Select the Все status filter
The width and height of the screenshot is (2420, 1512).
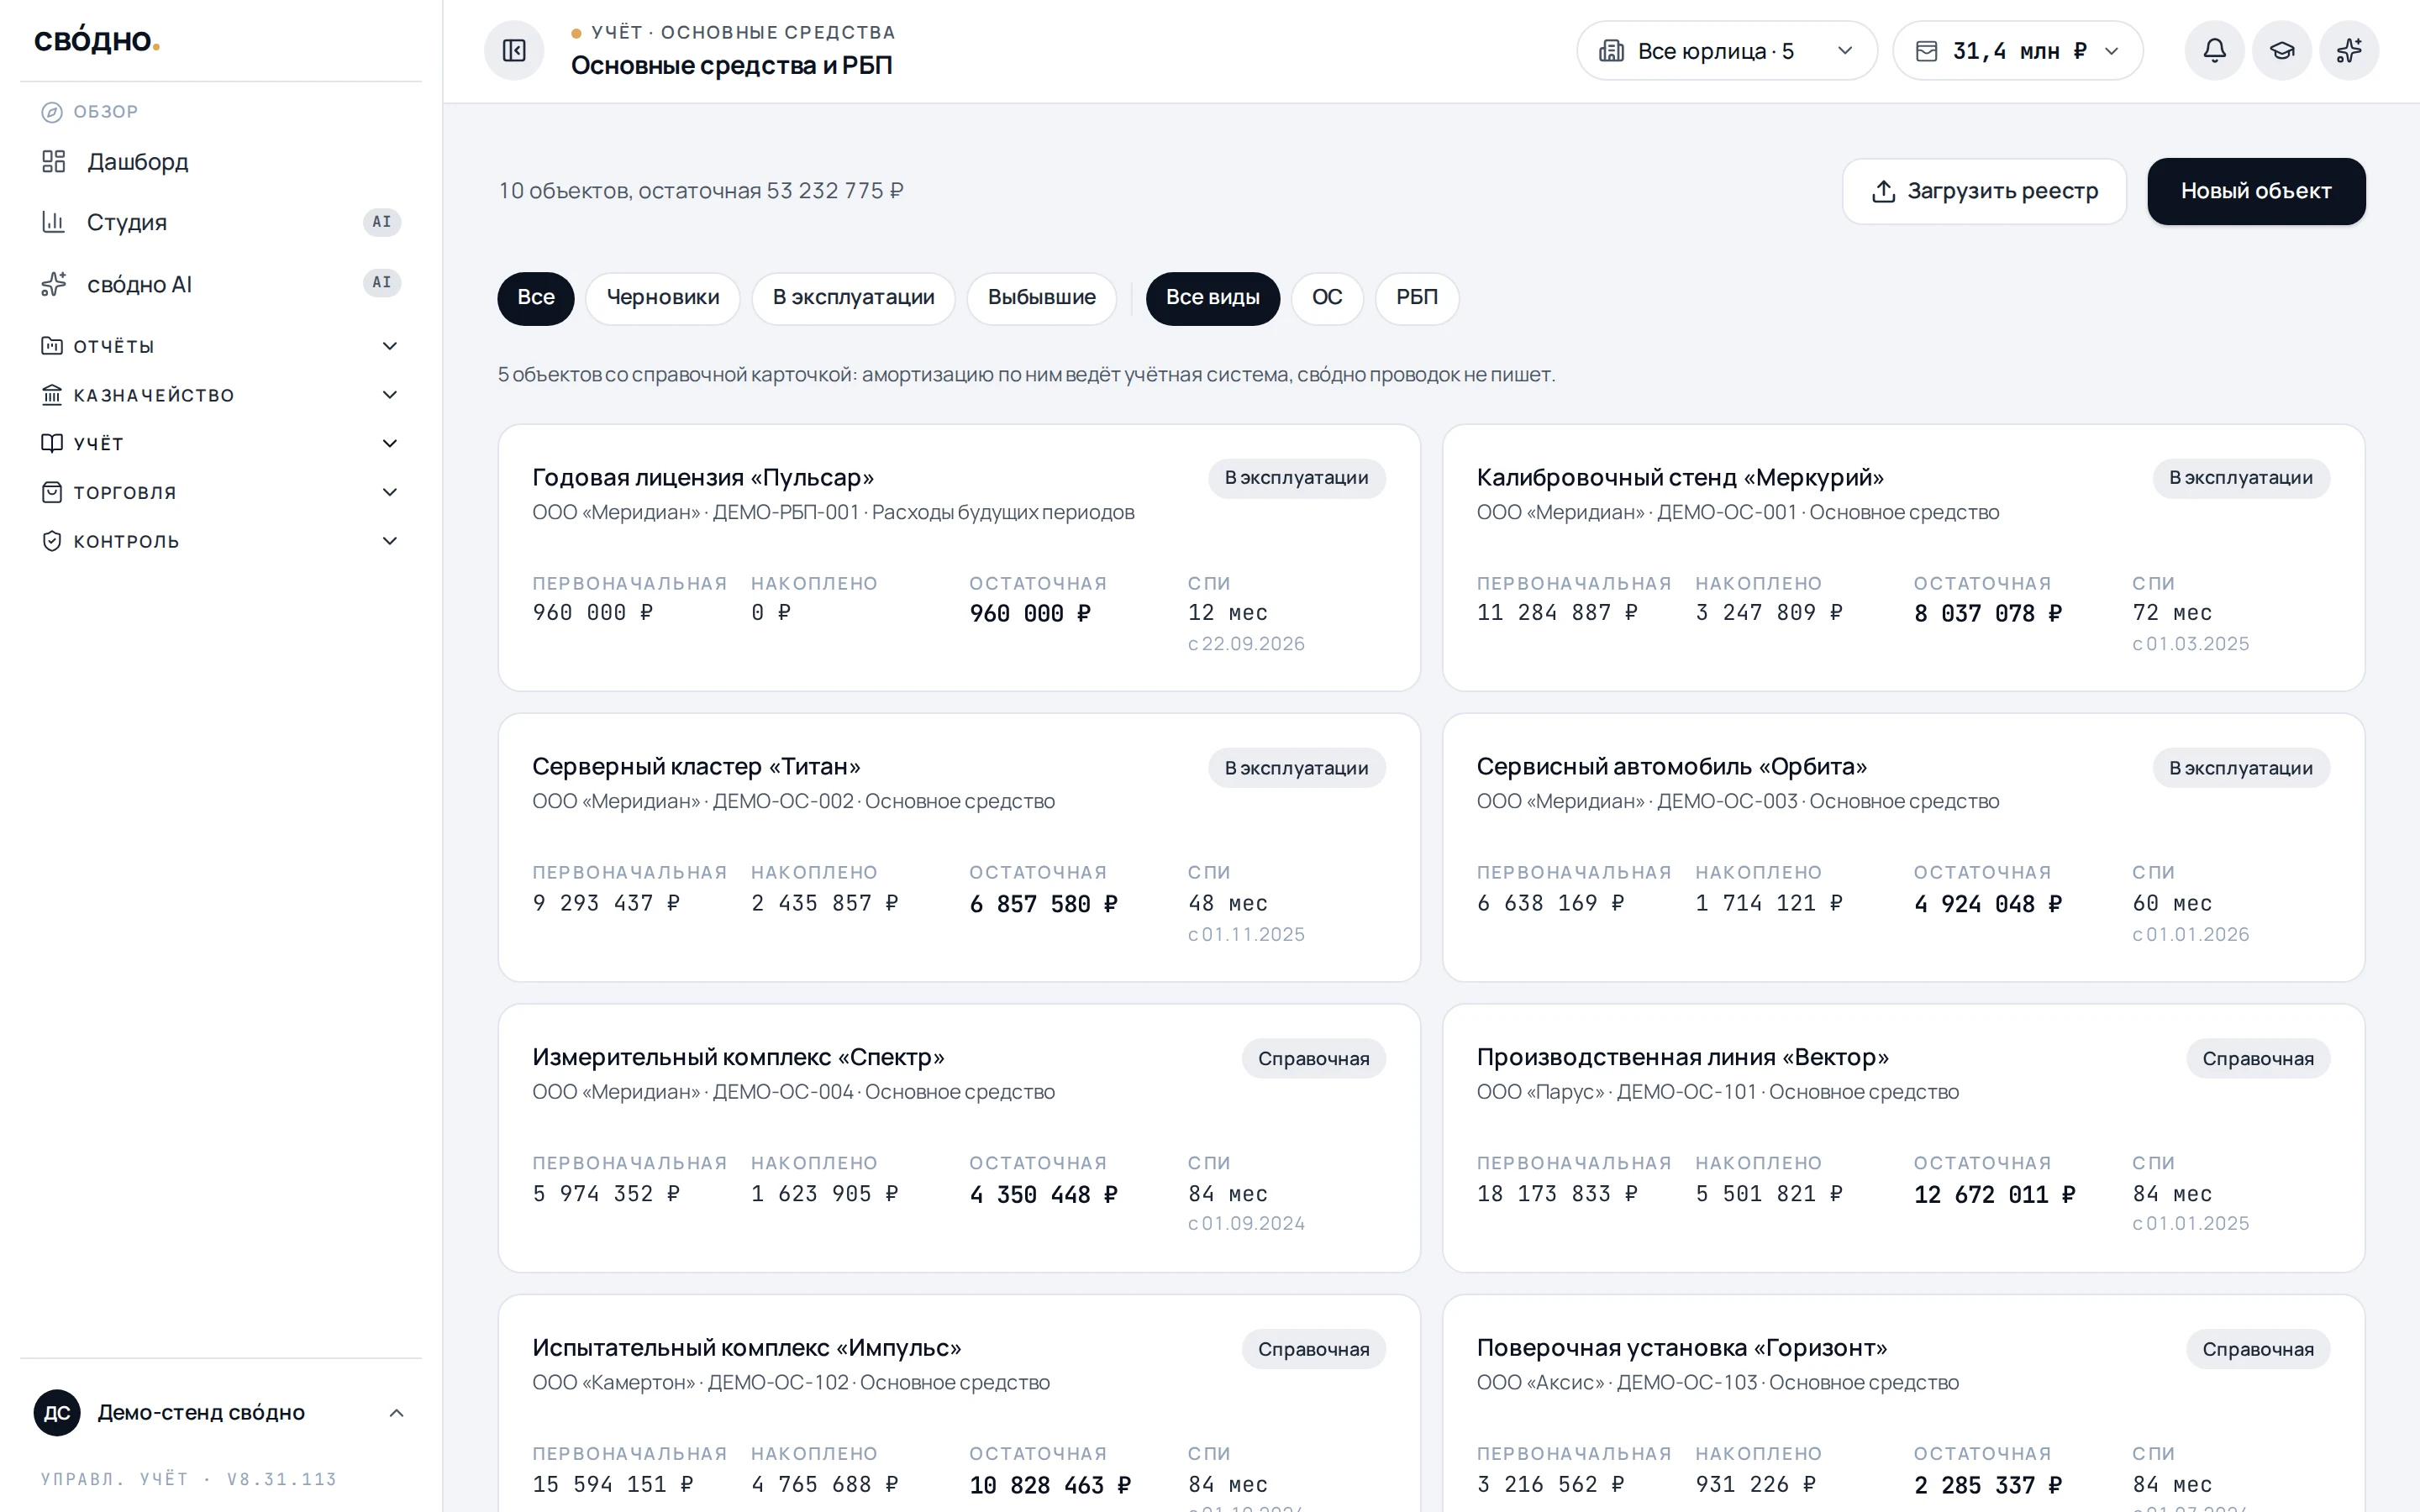pos(536,298)
